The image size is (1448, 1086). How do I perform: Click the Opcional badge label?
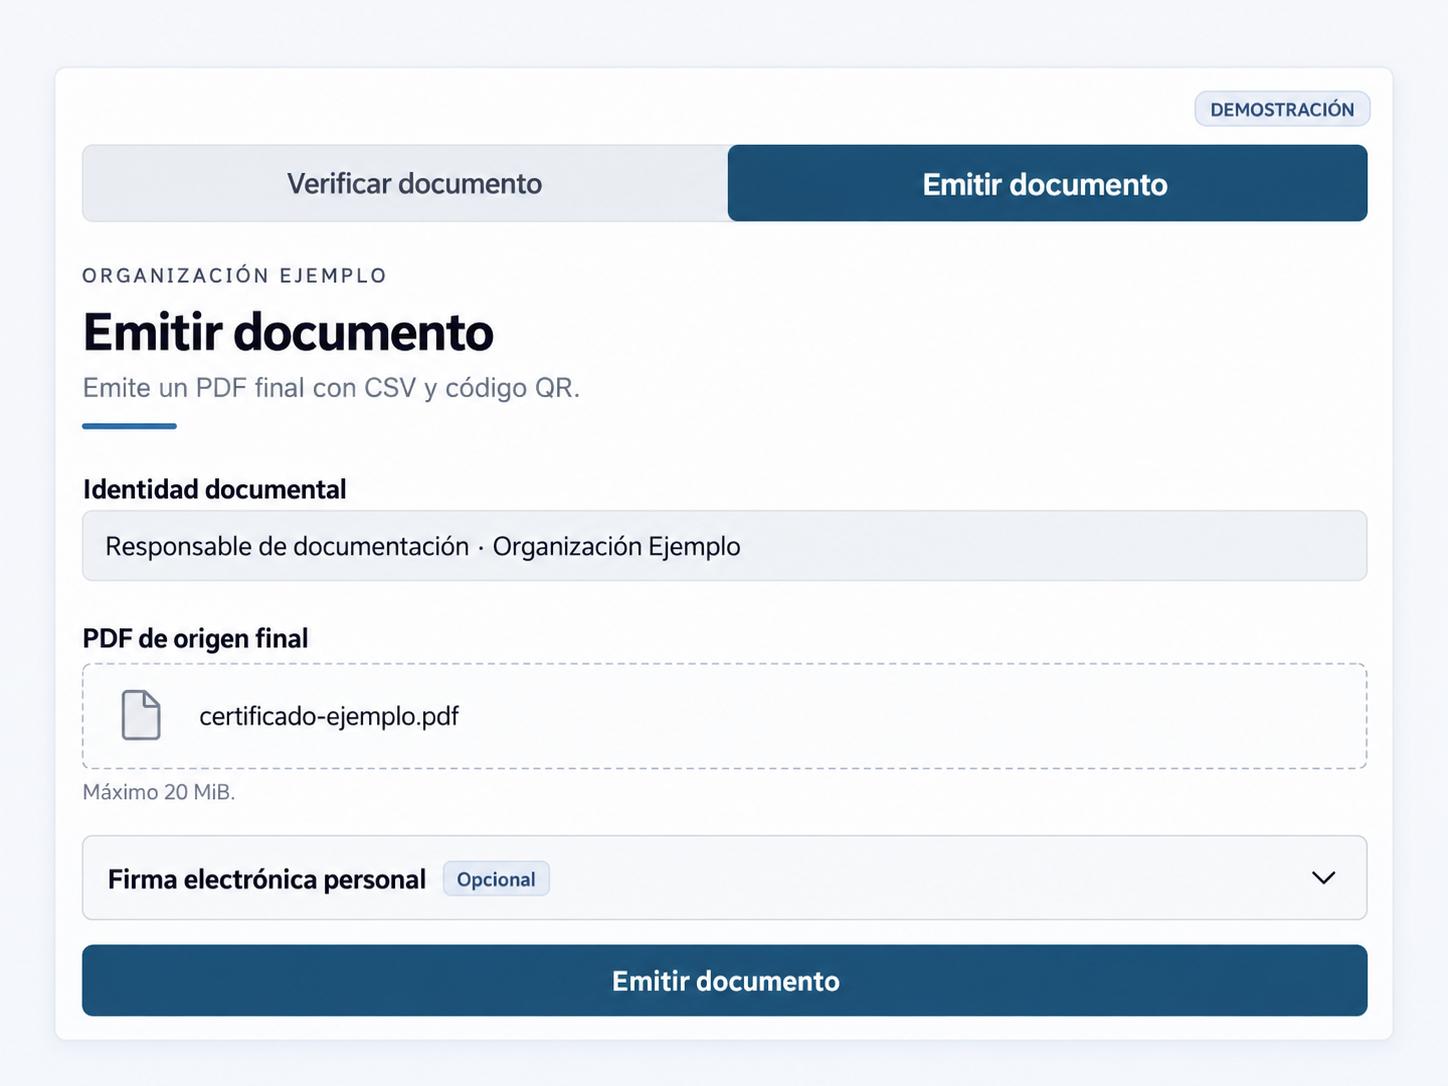click(496, 879)
